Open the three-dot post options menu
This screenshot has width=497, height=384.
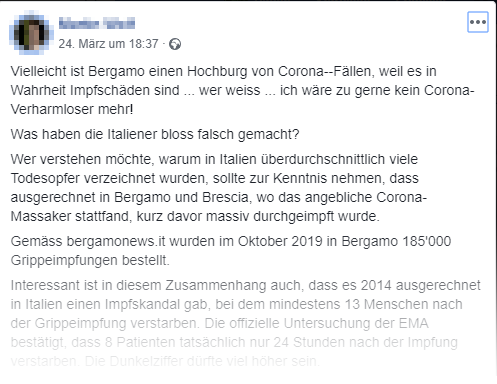tap(478, 22)
